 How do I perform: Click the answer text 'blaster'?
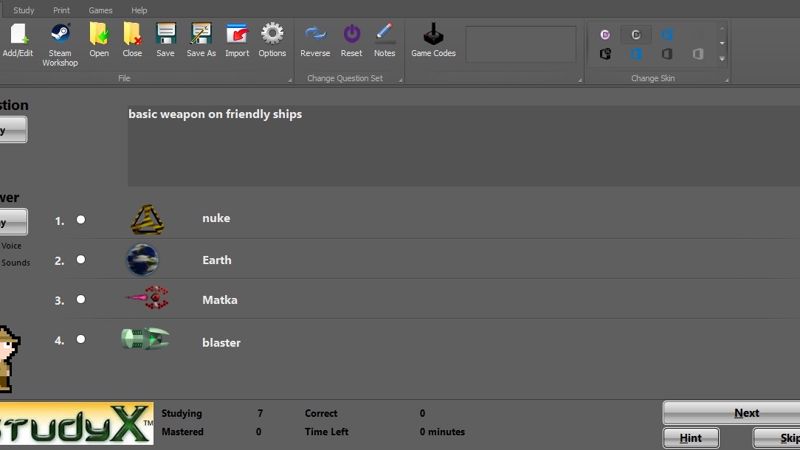pyautogui.click(x=221, y=343)
